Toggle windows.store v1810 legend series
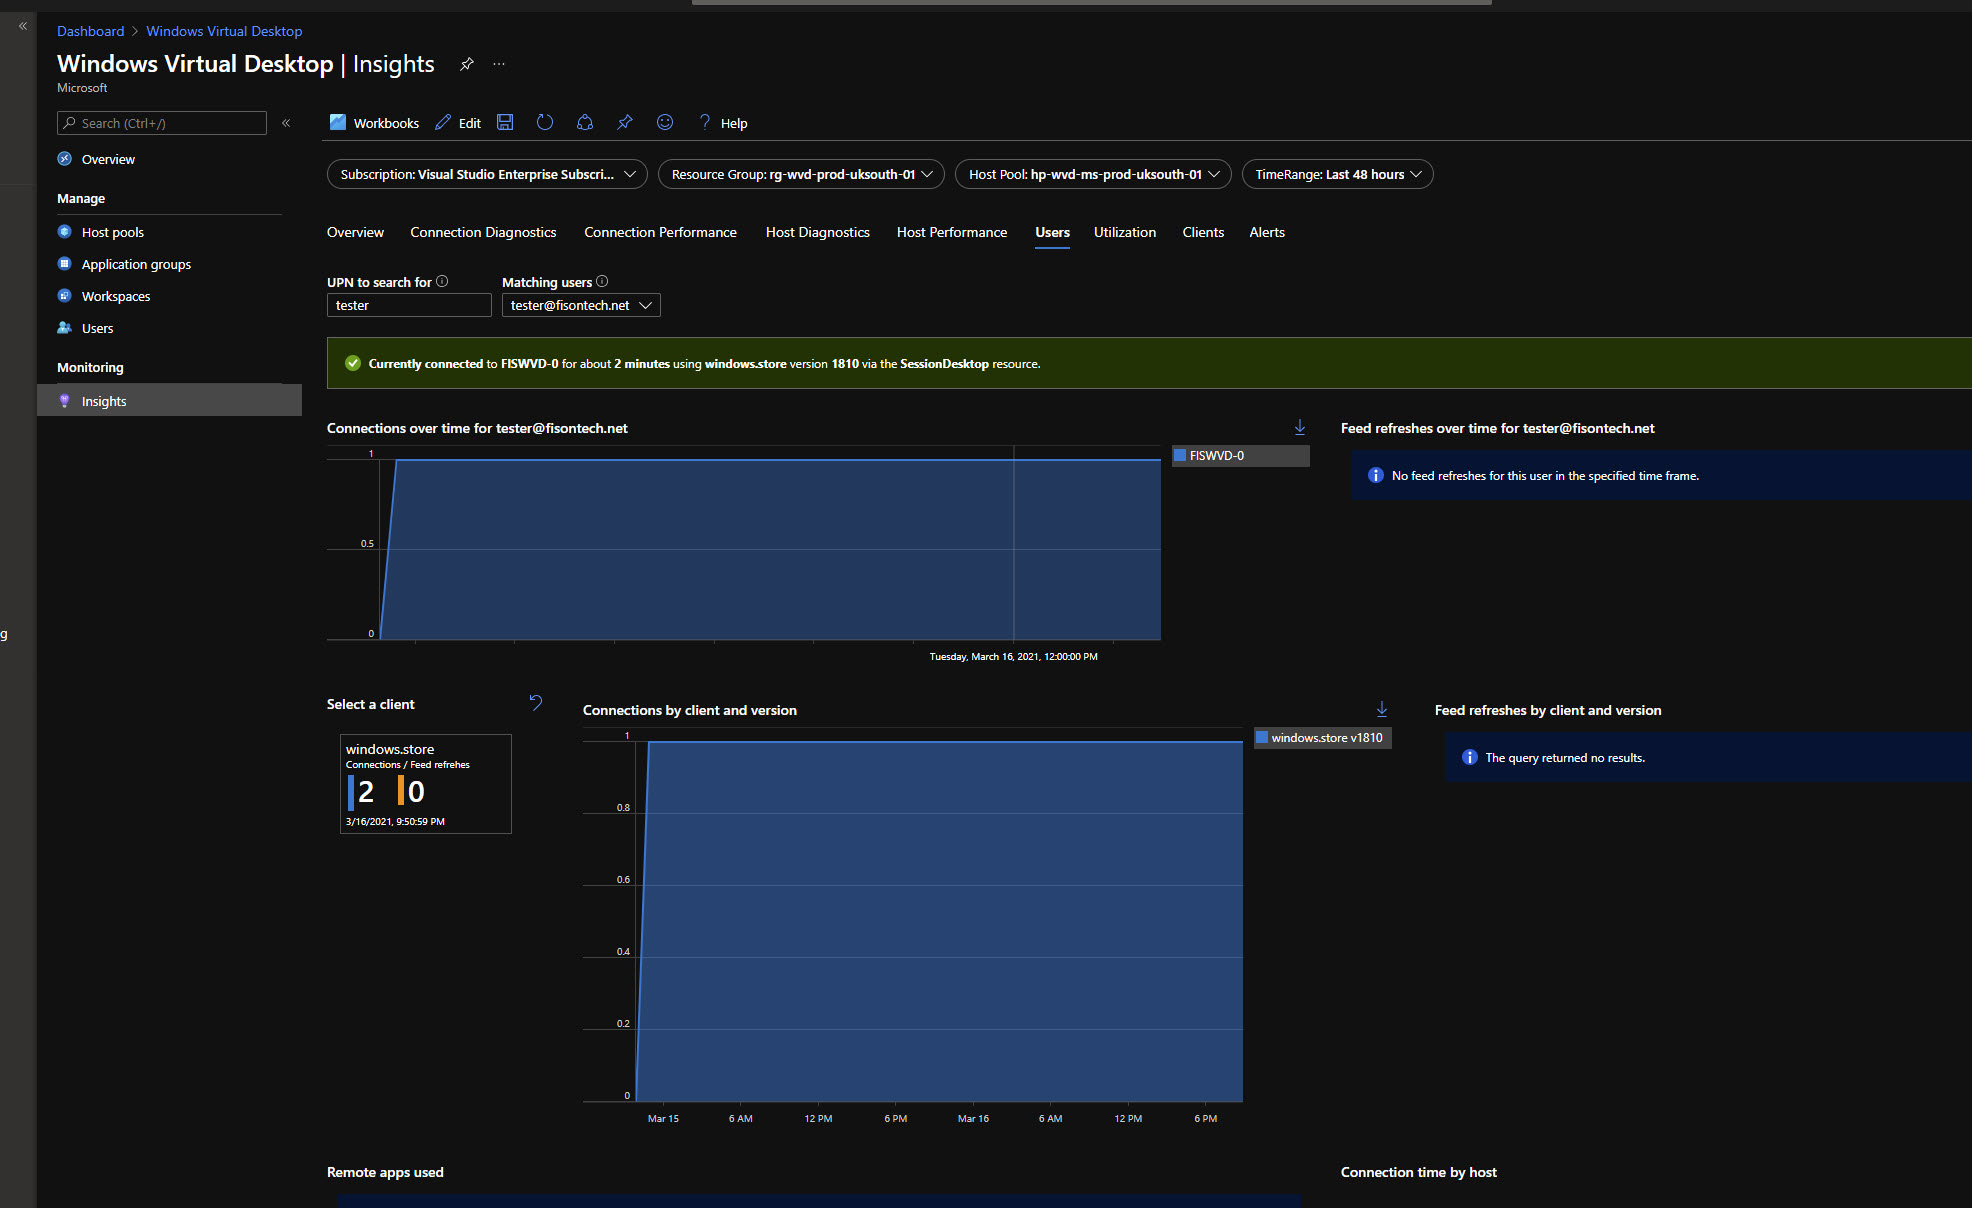1972x1208 pixels. pos(1322,738)
